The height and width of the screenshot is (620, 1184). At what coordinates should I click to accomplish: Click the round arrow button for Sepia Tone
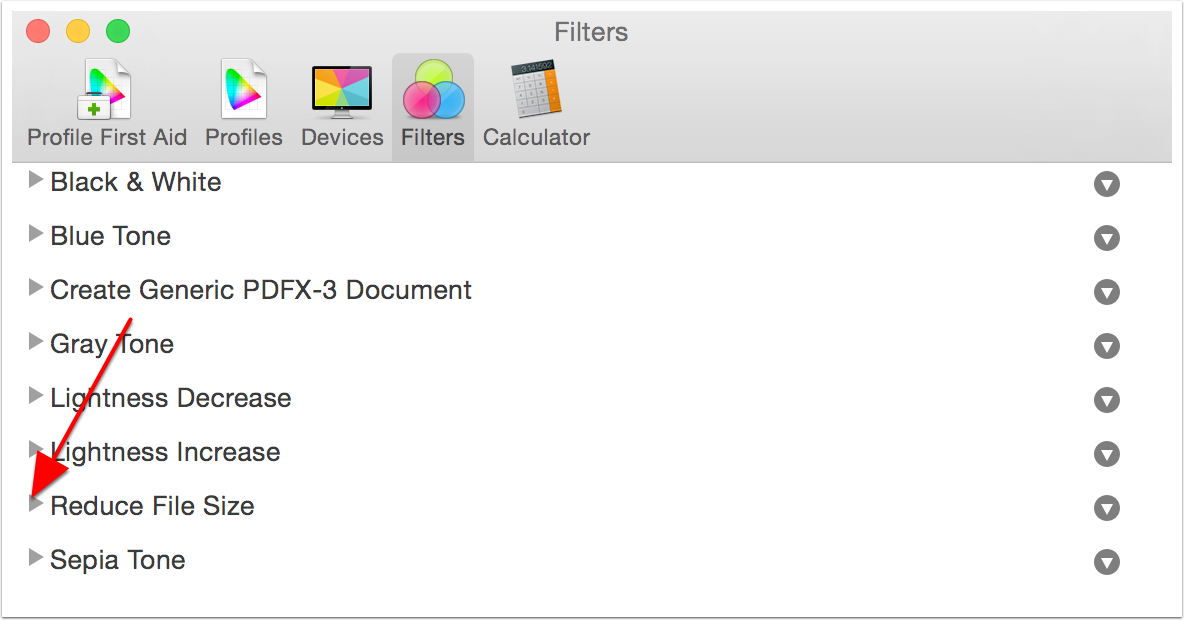click(x=1106, y=562)
